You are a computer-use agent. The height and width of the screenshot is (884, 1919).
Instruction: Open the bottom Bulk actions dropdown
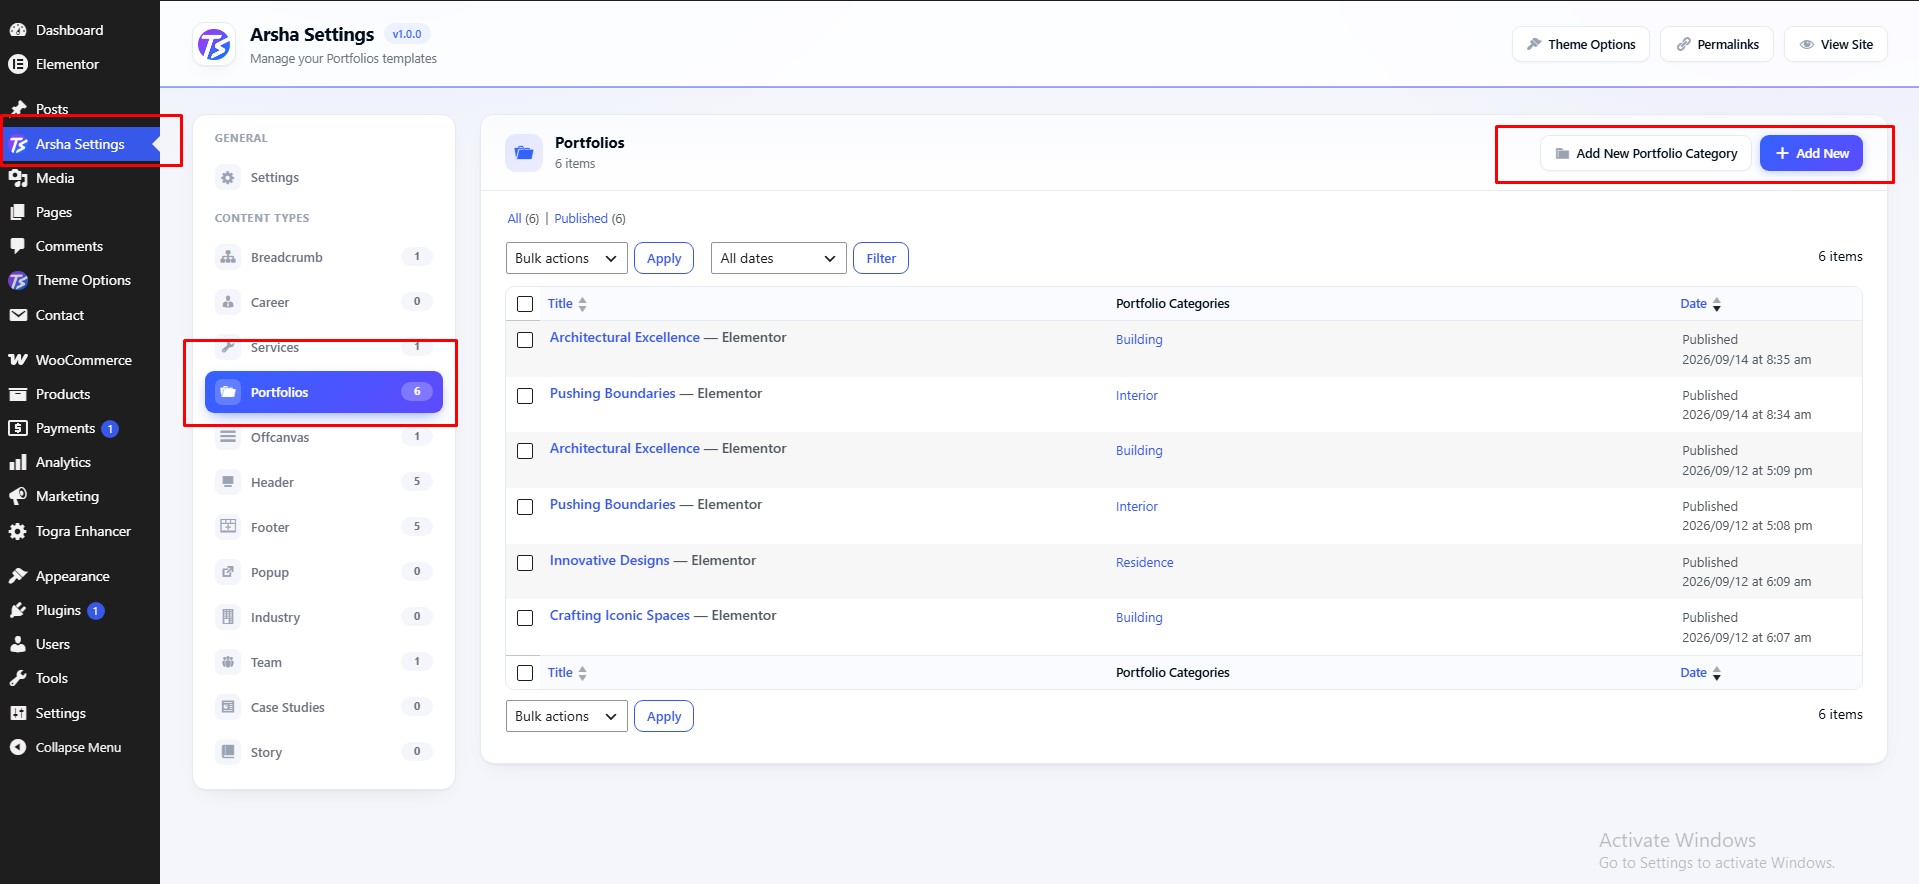point(567,716)
